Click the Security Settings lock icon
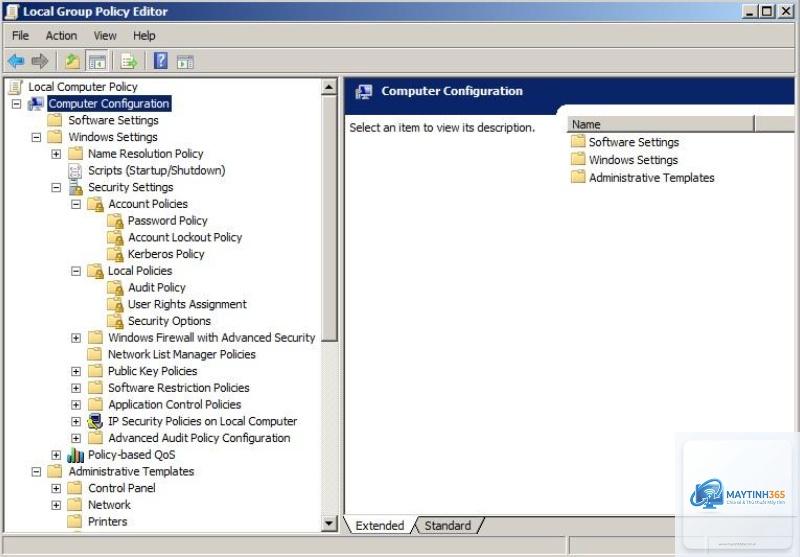 tap(76, 187)
